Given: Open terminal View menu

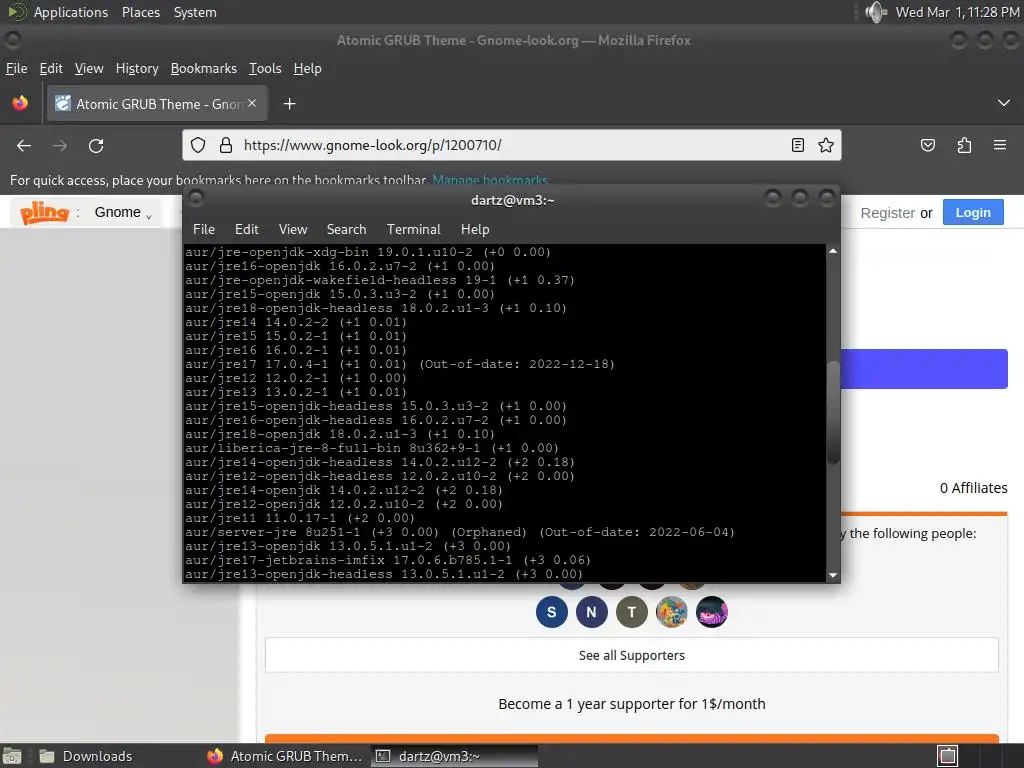Looking at the screenshot, I should pyautogui.click(x=293, y=229).
